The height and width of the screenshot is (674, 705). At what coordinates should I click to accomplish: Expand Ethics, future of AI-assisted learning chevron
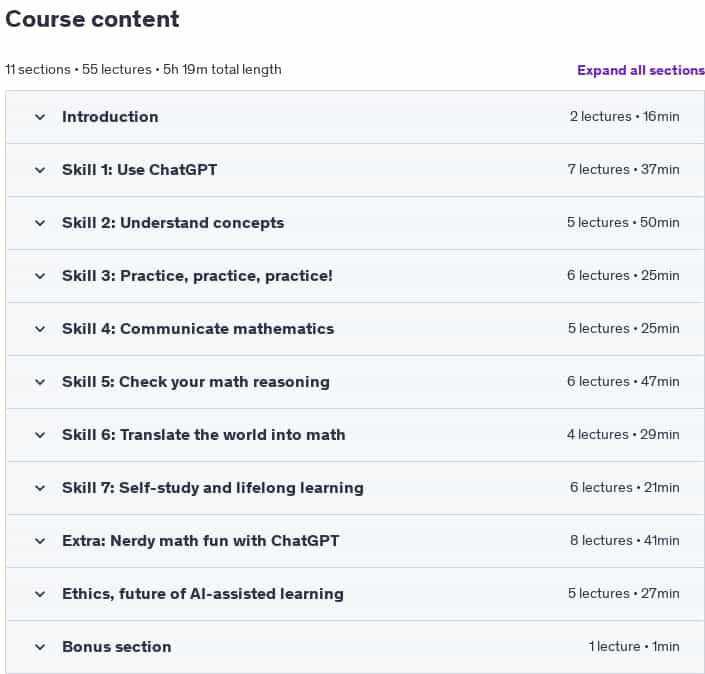40,594
